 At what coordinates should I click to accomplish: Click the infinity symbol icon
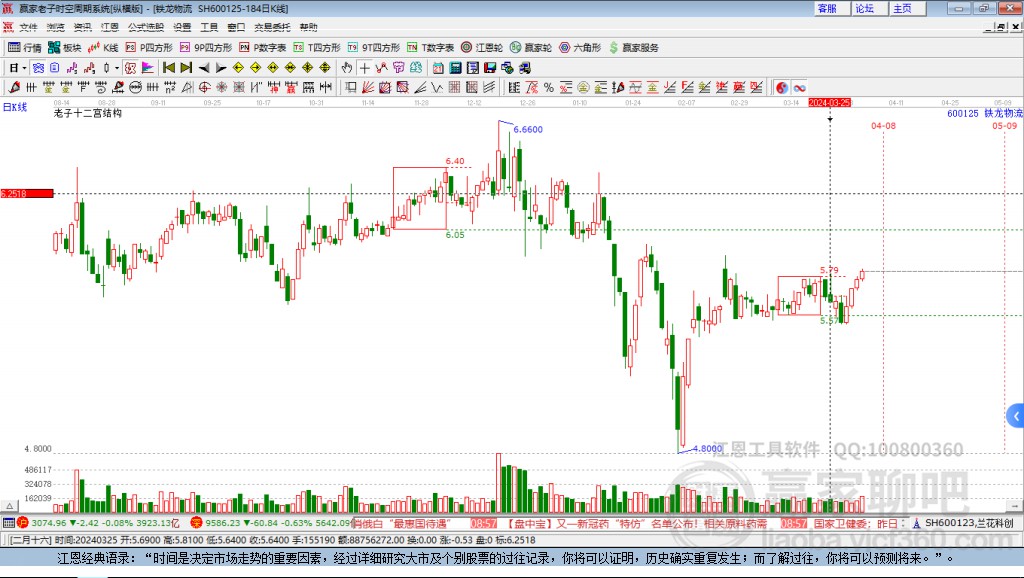799,88
